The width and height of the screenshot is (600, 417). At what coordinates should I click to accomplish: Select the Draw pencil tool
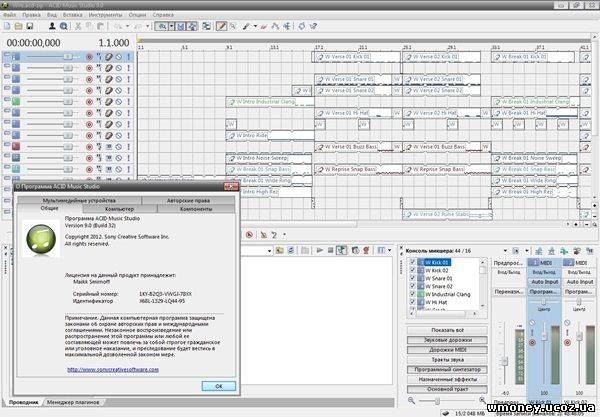[221, 26]
